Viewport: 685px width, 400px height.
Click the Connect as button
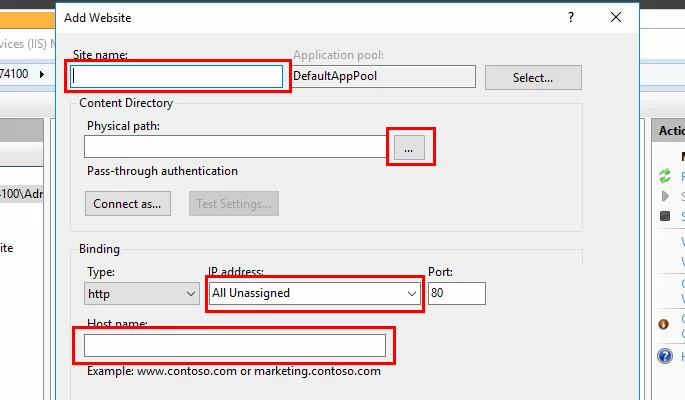tap(126, 203)
